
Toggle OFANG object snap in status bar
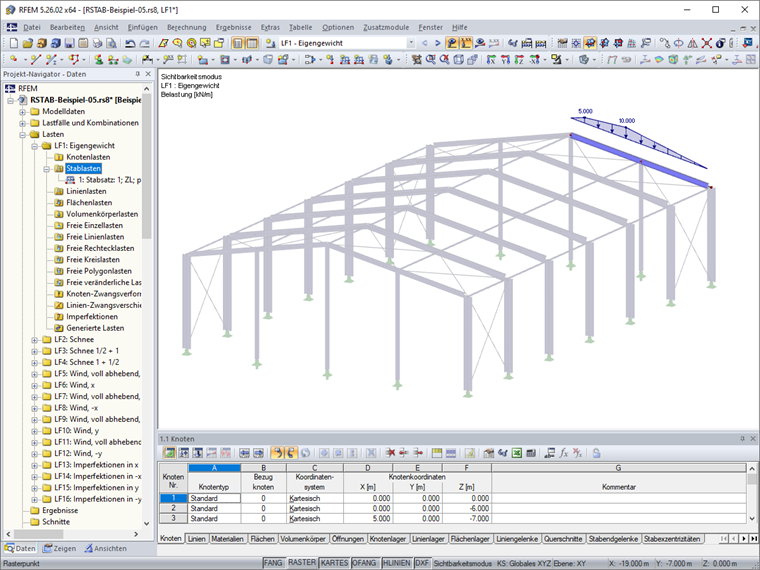point(364,563)
